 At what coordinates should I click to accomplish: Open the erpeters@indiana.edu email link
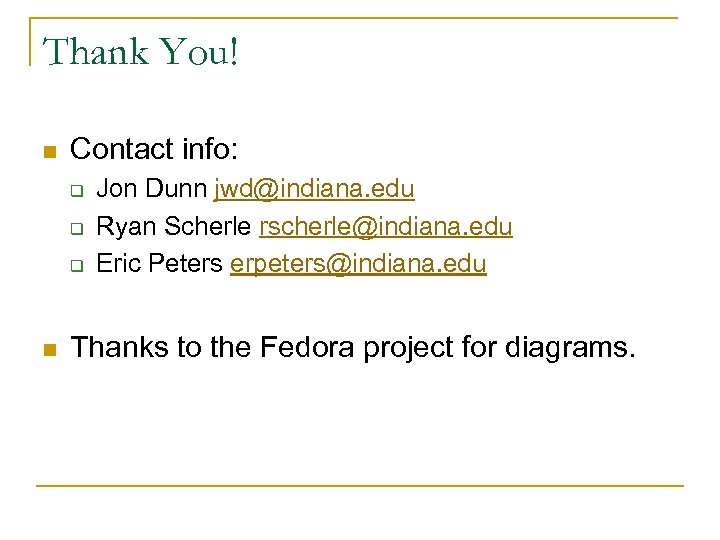358,264
